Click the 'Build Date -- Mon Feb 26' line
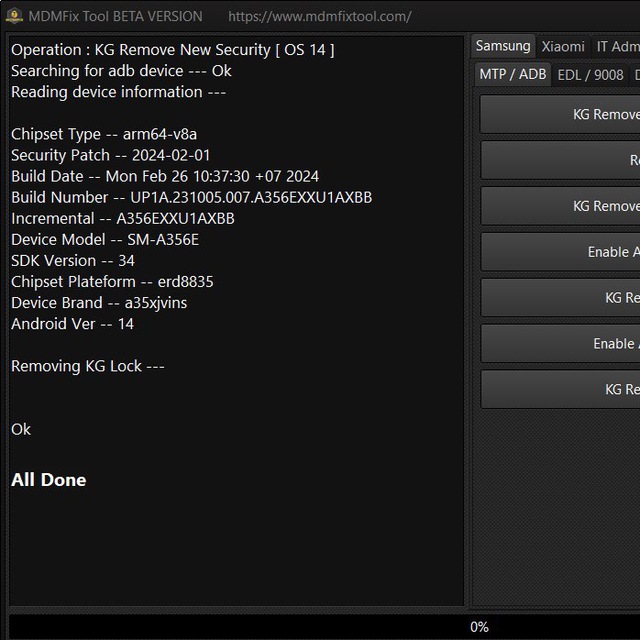 tap(165, 176)
